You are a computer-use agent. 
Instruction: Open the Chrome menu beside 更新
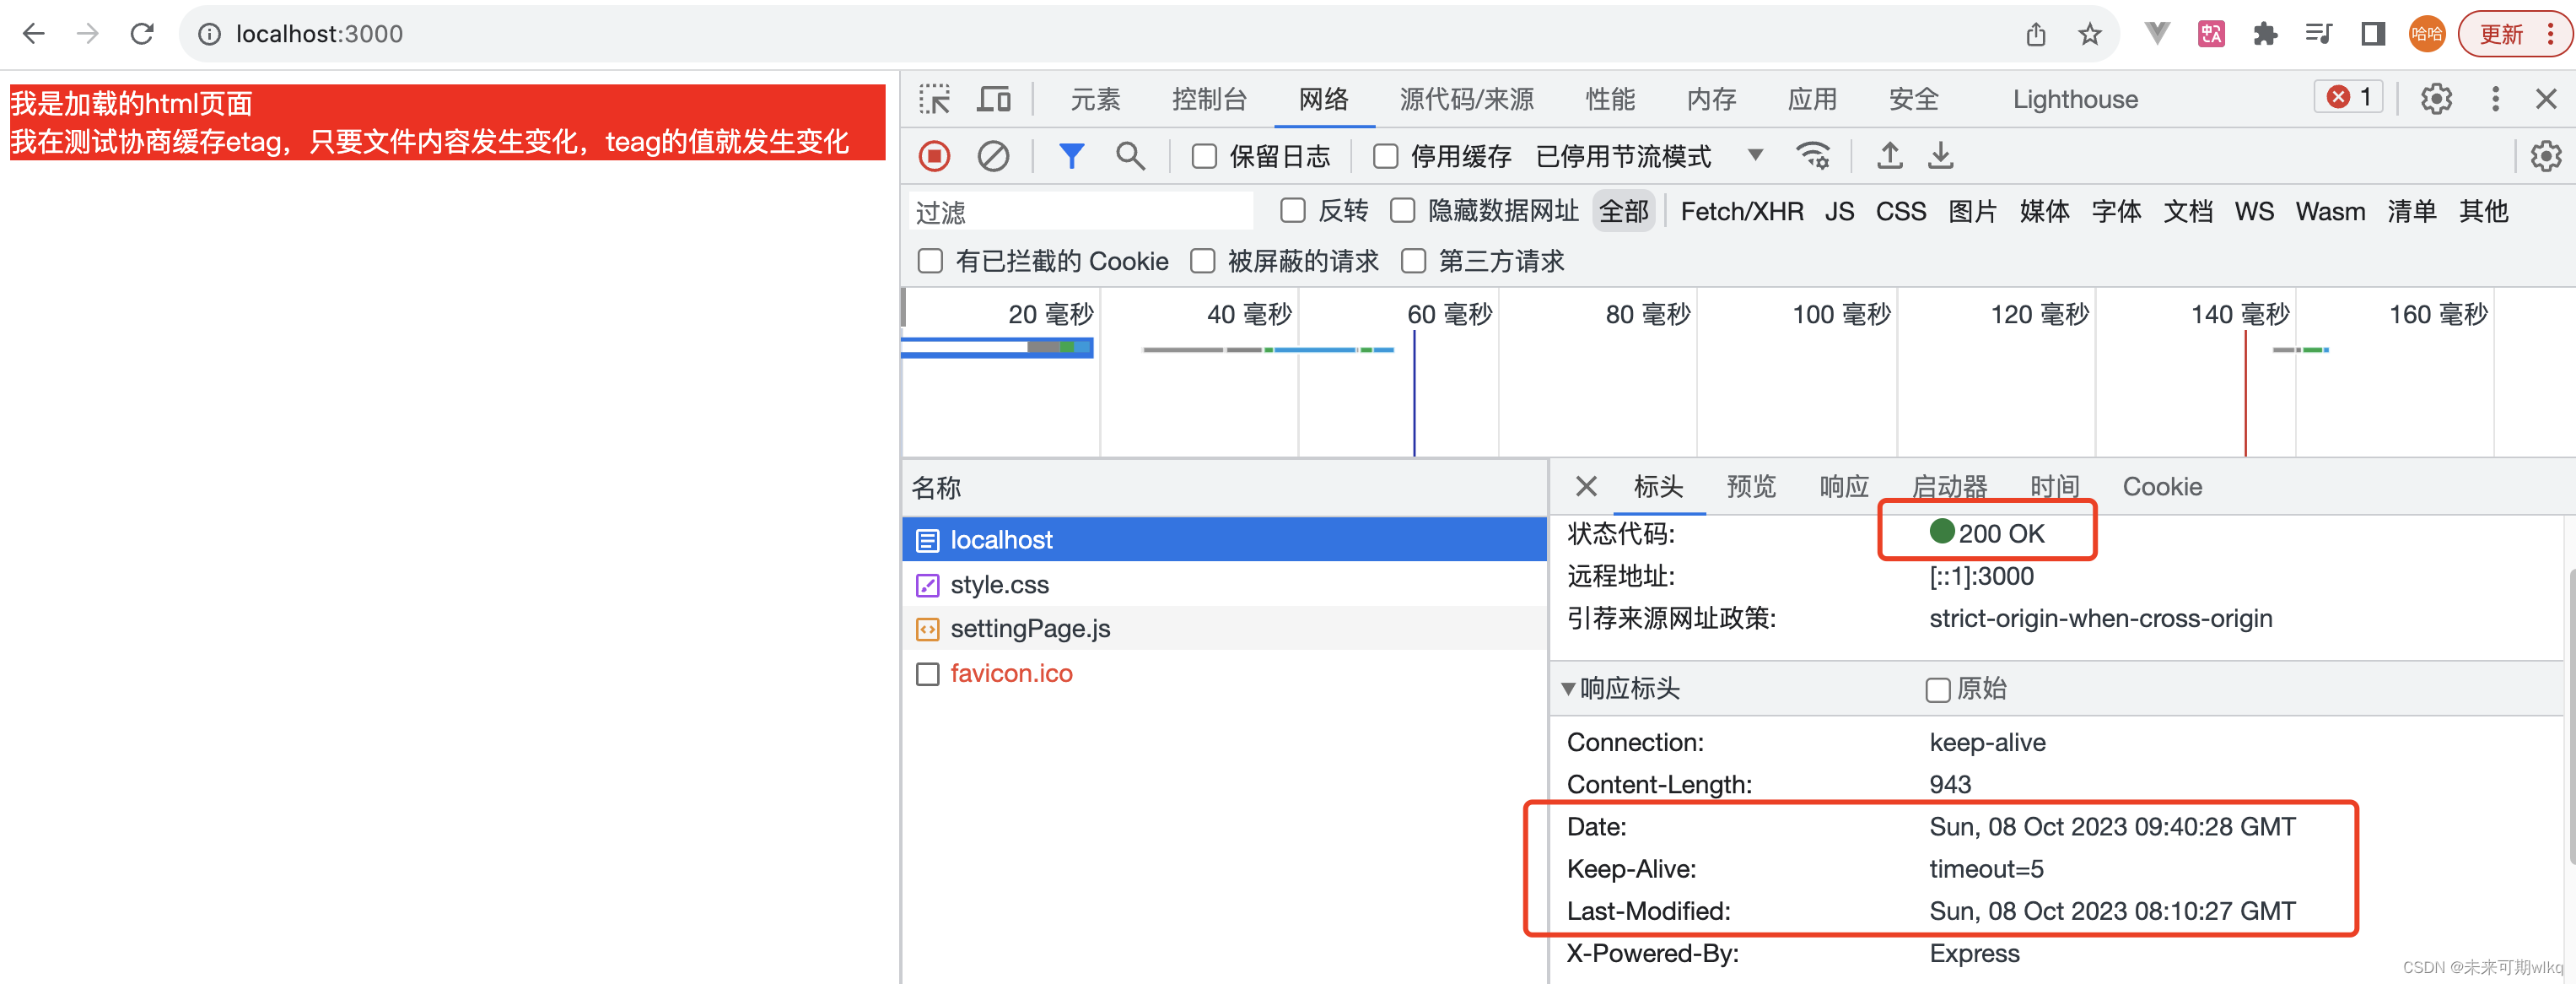2550,34
